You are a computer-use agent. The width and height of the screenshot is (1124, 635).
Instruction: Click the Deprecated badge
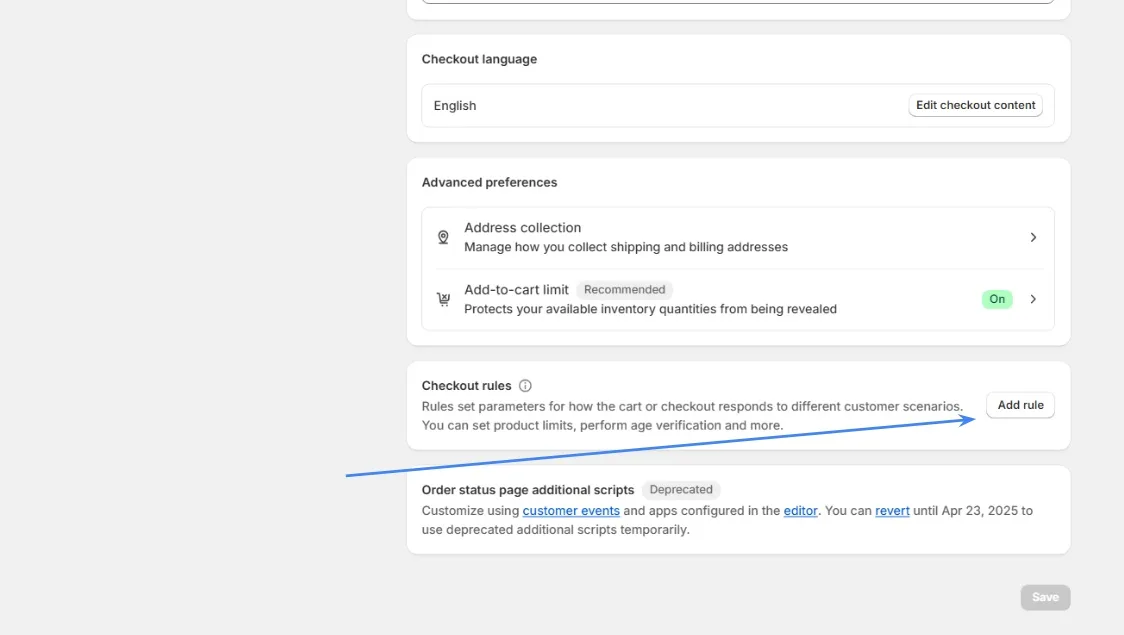click(x=681, y=490)
